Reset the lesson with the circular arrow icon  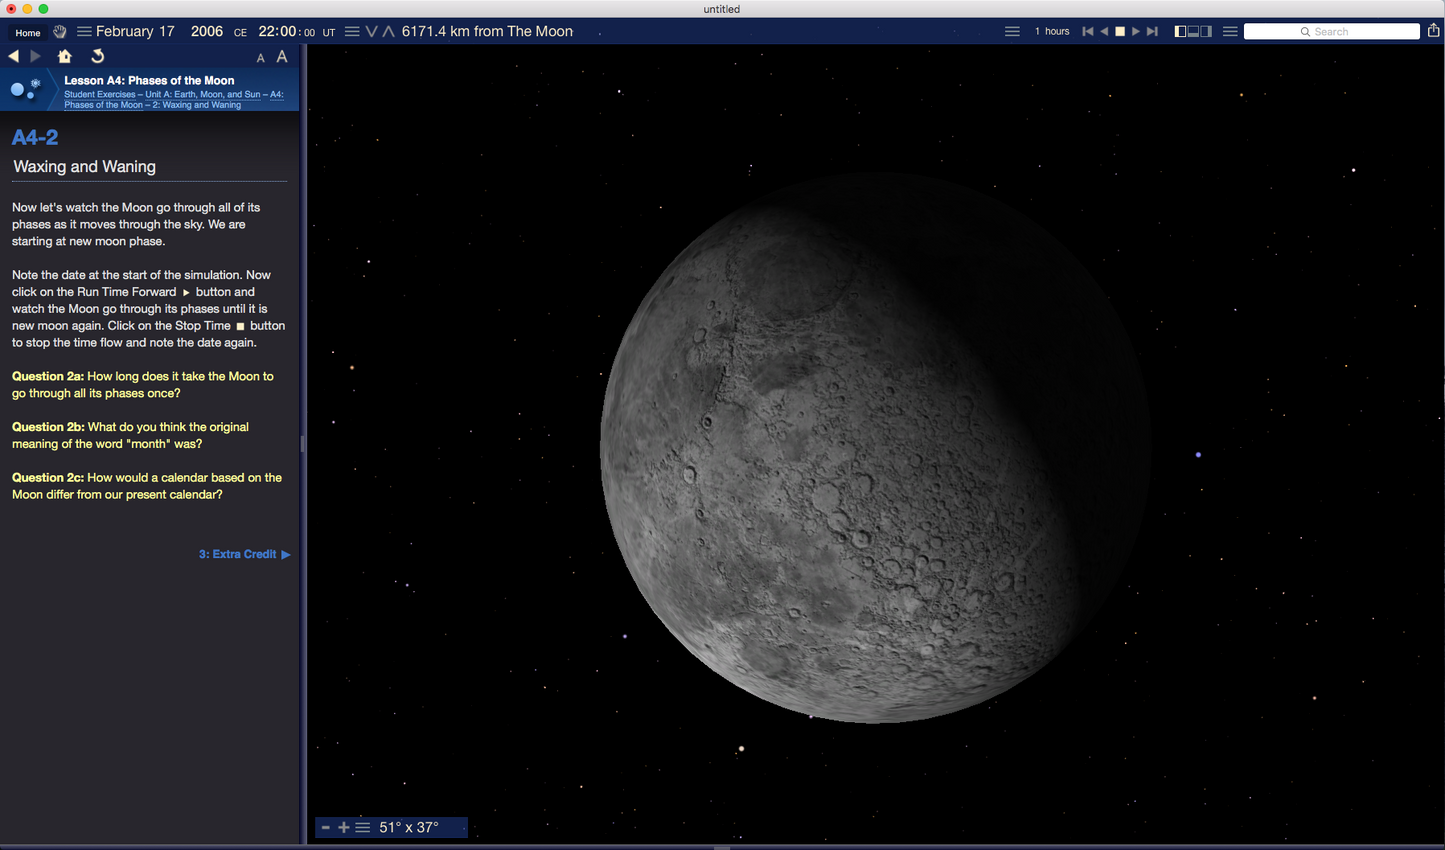97,57
